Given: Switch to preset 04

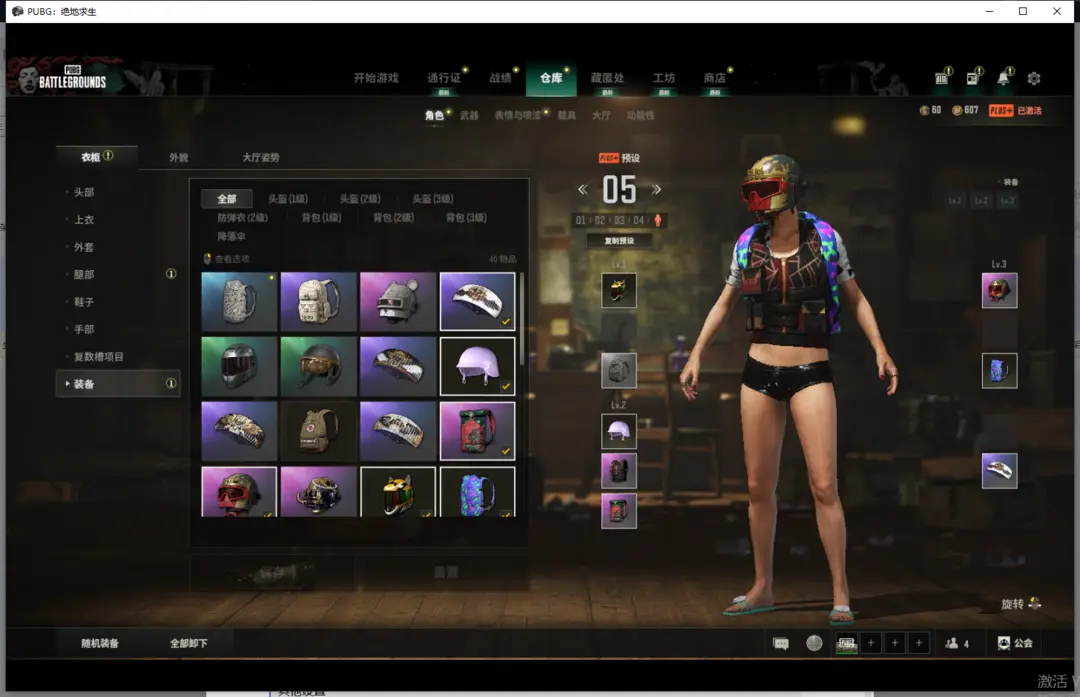Looking at the screenshot, I should pyautogui.click(x=638, y=220).
